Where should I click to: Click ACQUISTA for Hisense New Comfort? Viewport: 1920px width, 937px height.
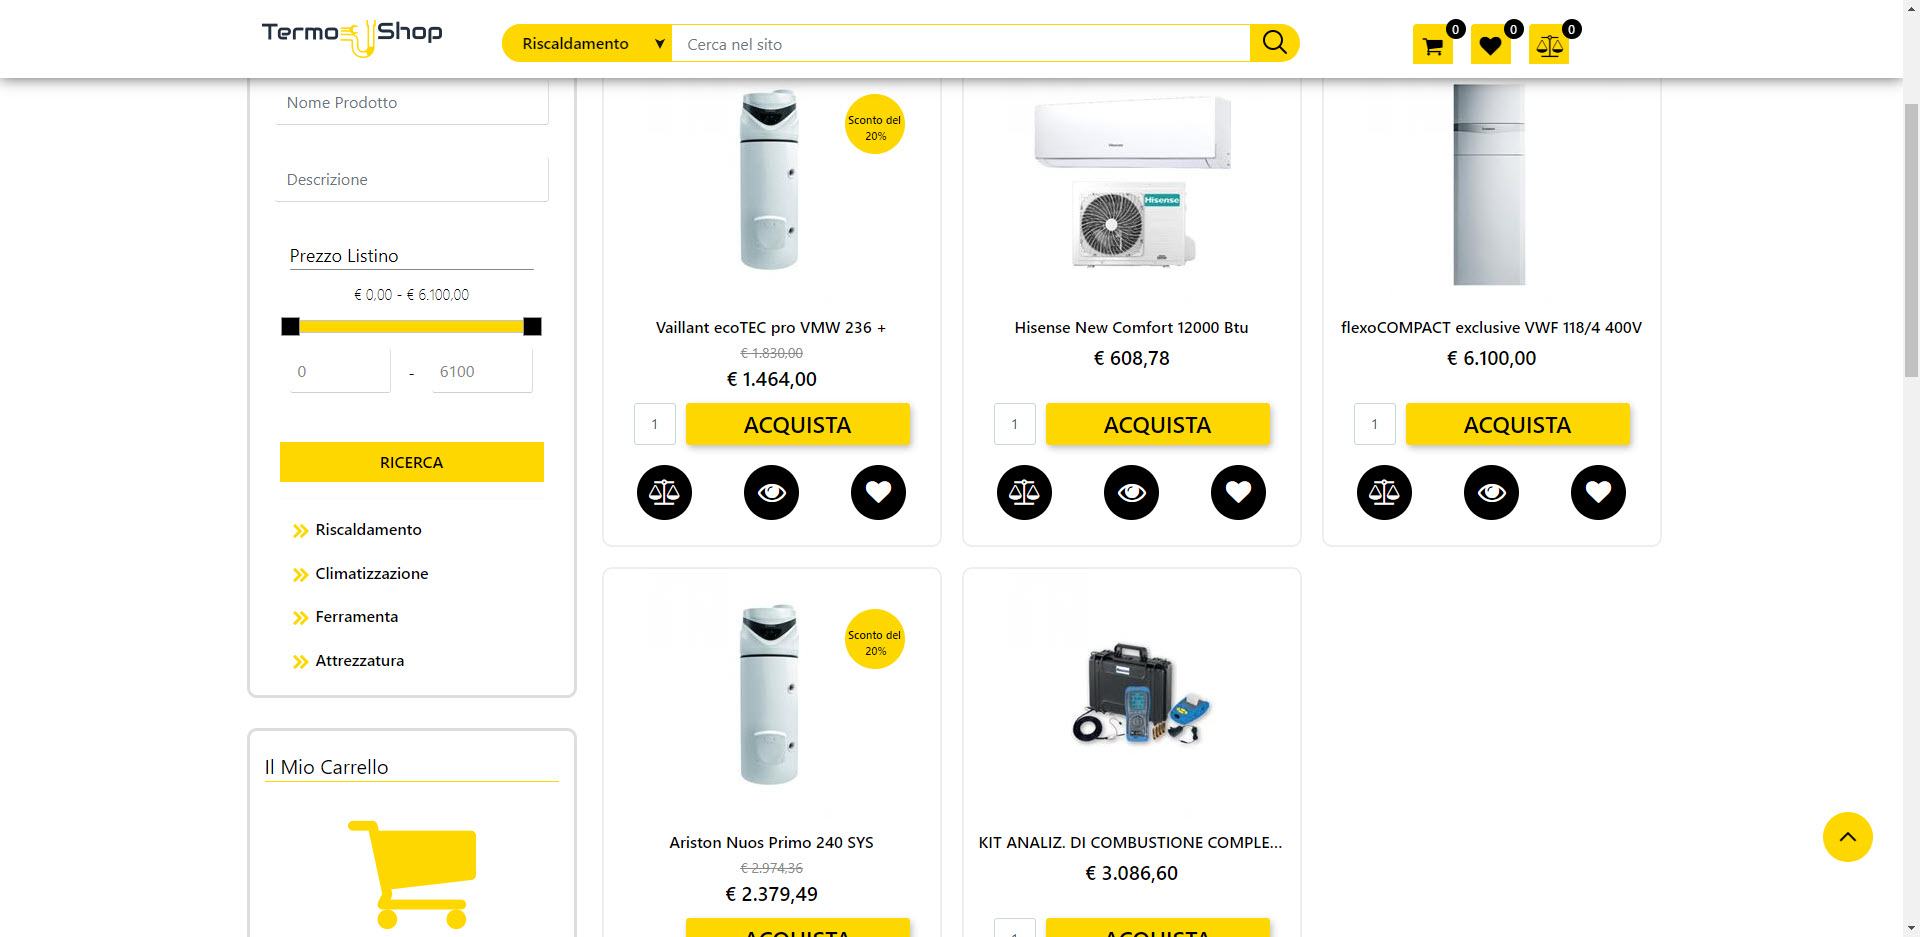coord(1157,425)
